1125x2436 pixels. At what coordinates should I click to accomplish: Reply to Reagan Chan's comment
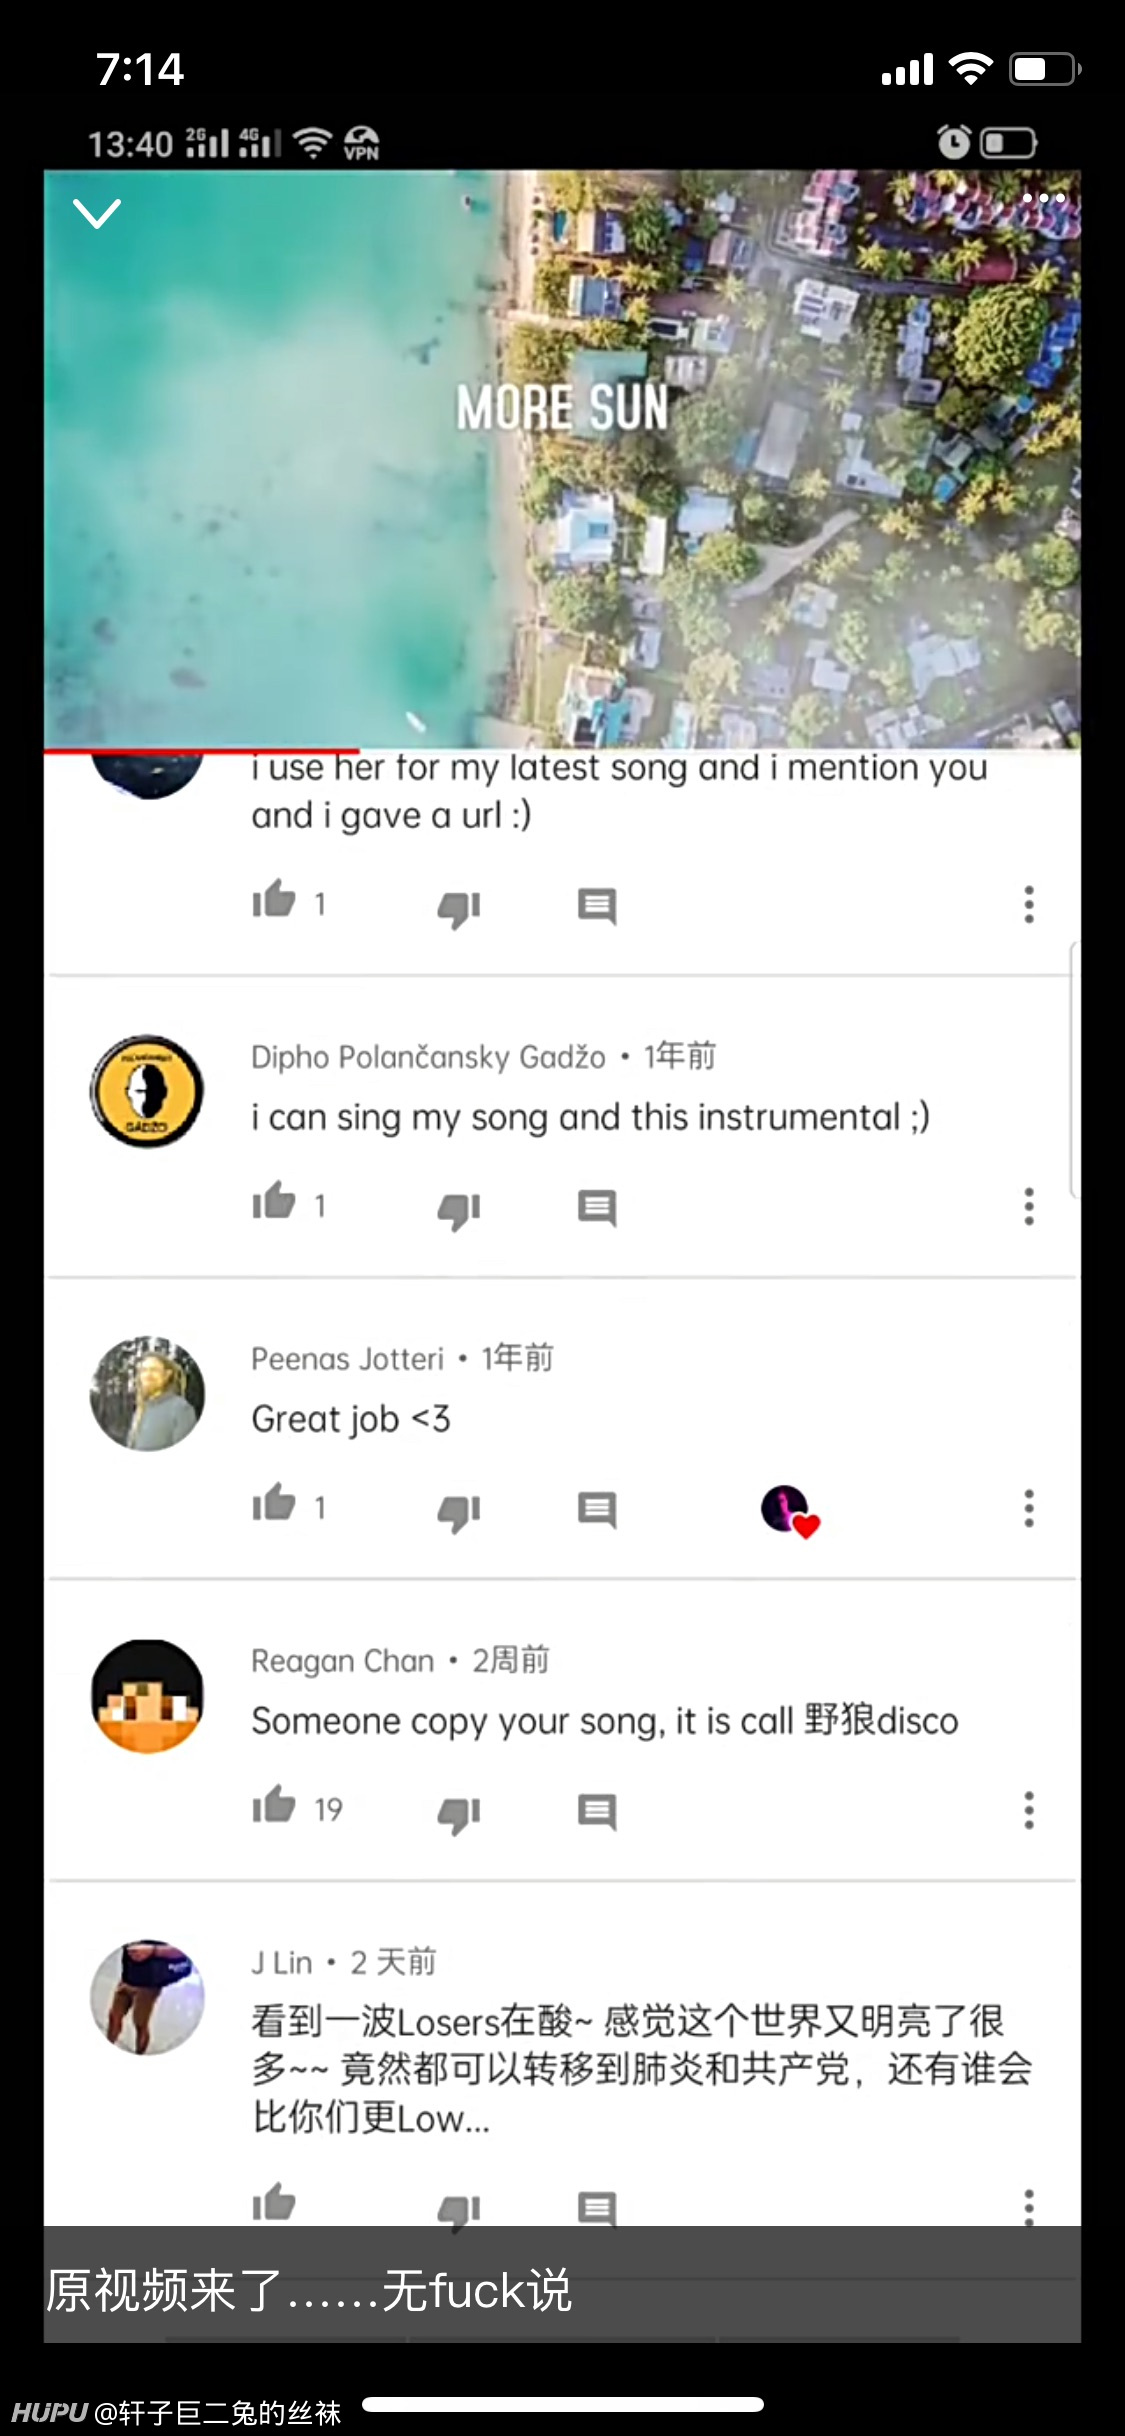click(x=597, y=1811)
